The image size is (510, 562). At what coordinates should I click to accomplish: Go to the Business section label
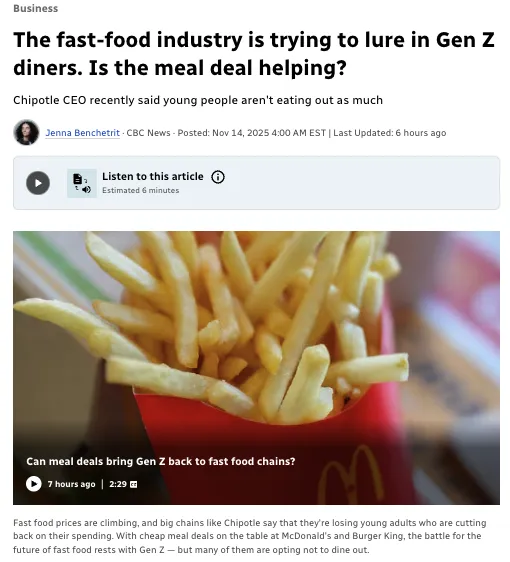35,8
